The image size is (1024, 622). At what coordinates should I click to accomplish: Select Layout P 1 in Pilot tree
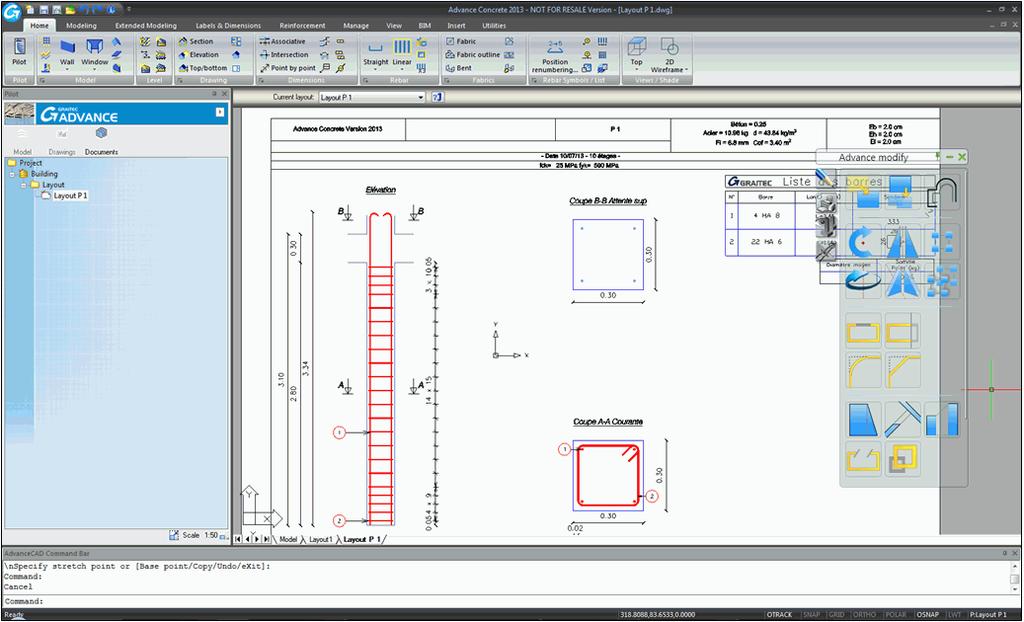(x=70, y=195)
